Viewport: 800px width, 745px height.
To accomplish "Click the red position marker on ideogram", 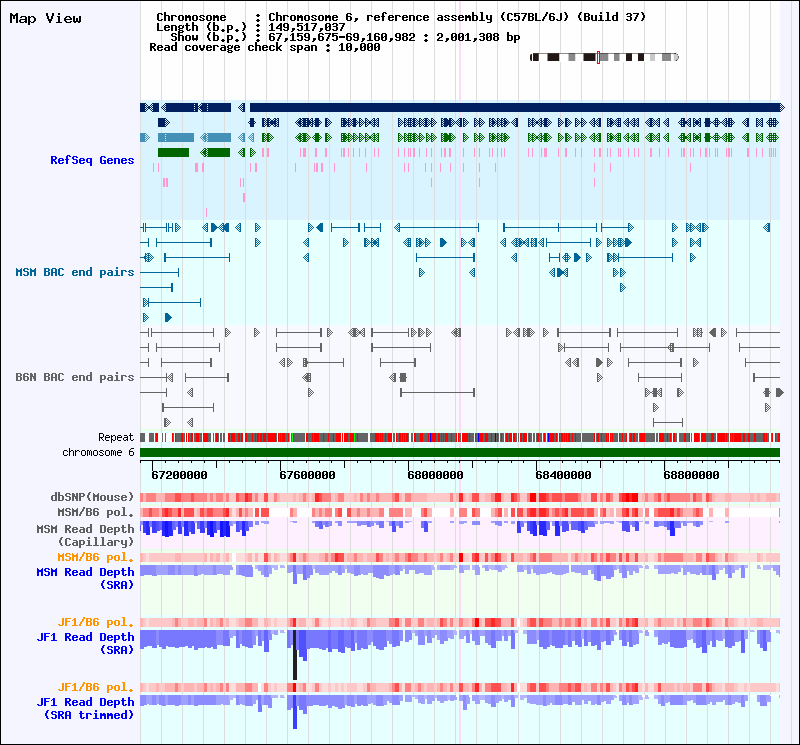I will [598, 57].
